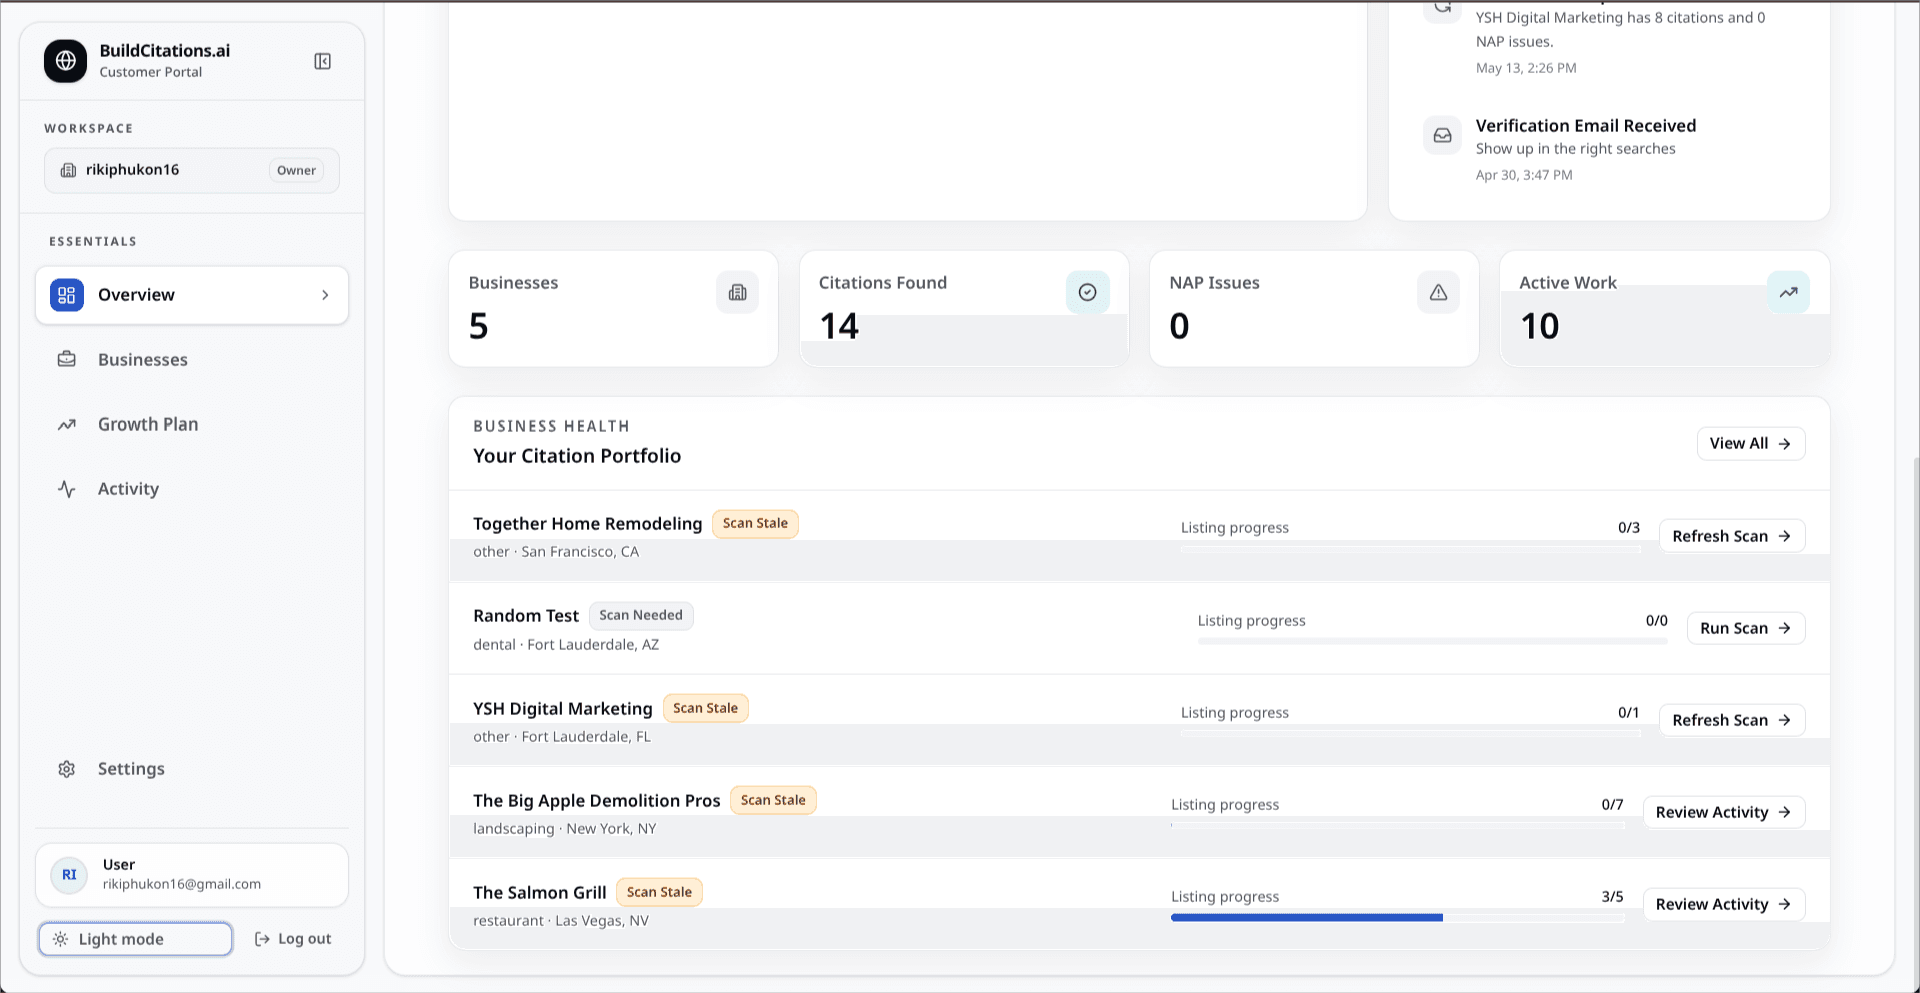Click the user account card
Viewport: 1920px width, 993px height.
192,875
